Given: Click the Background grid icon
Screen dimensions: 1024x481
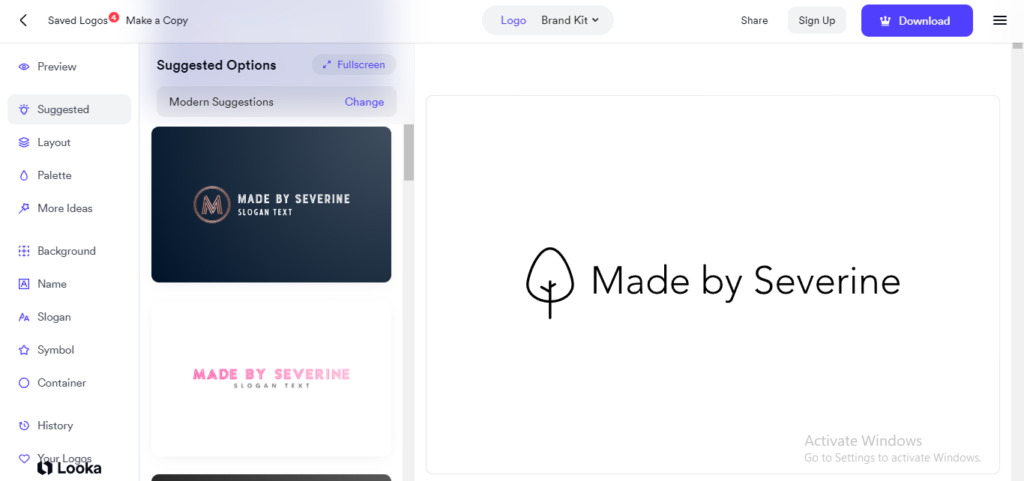Looking at the screenshot, I should (x=24, y=251).
